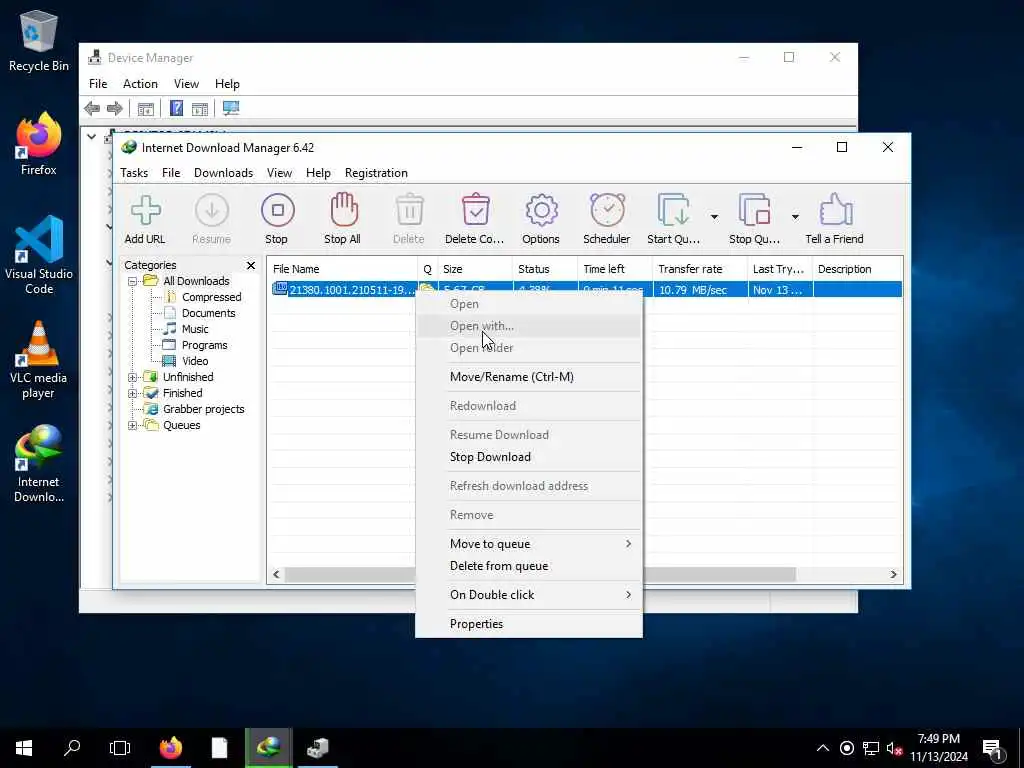
Task: Click horizontal scrollbar right arrow
Action: (893, 575)
